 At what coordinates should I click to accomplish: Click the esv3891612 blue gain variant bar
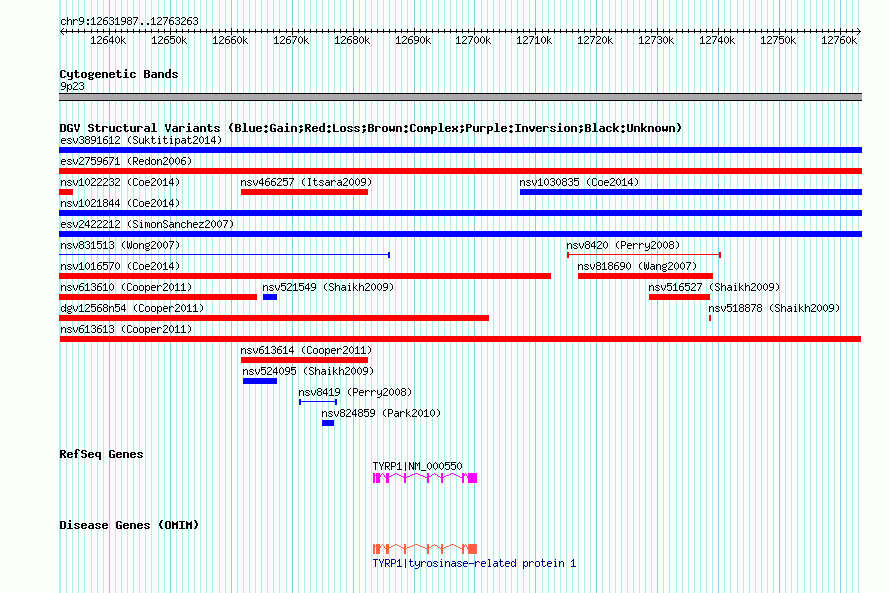pos(460,150)
